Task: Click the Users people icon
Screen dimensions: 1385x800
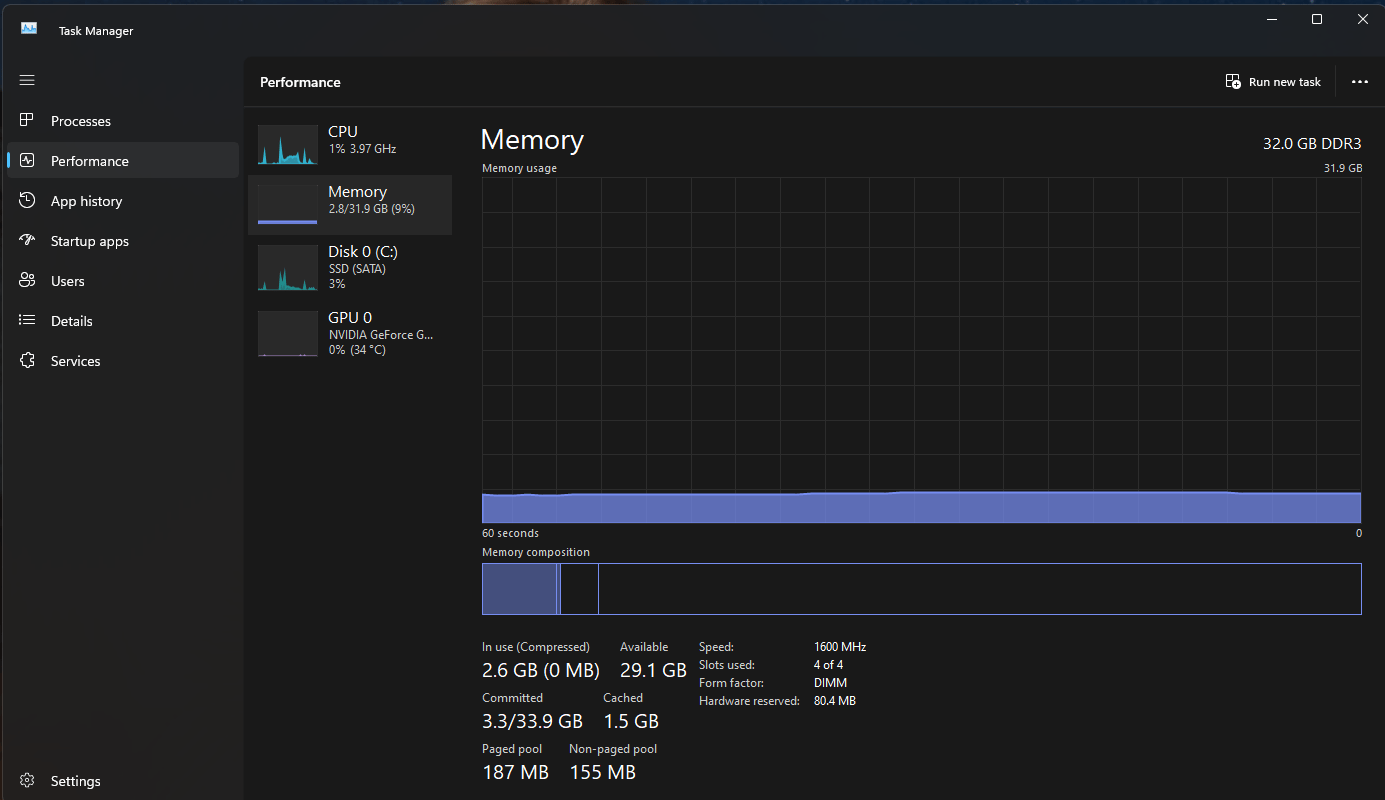Action: coord(27,280)
